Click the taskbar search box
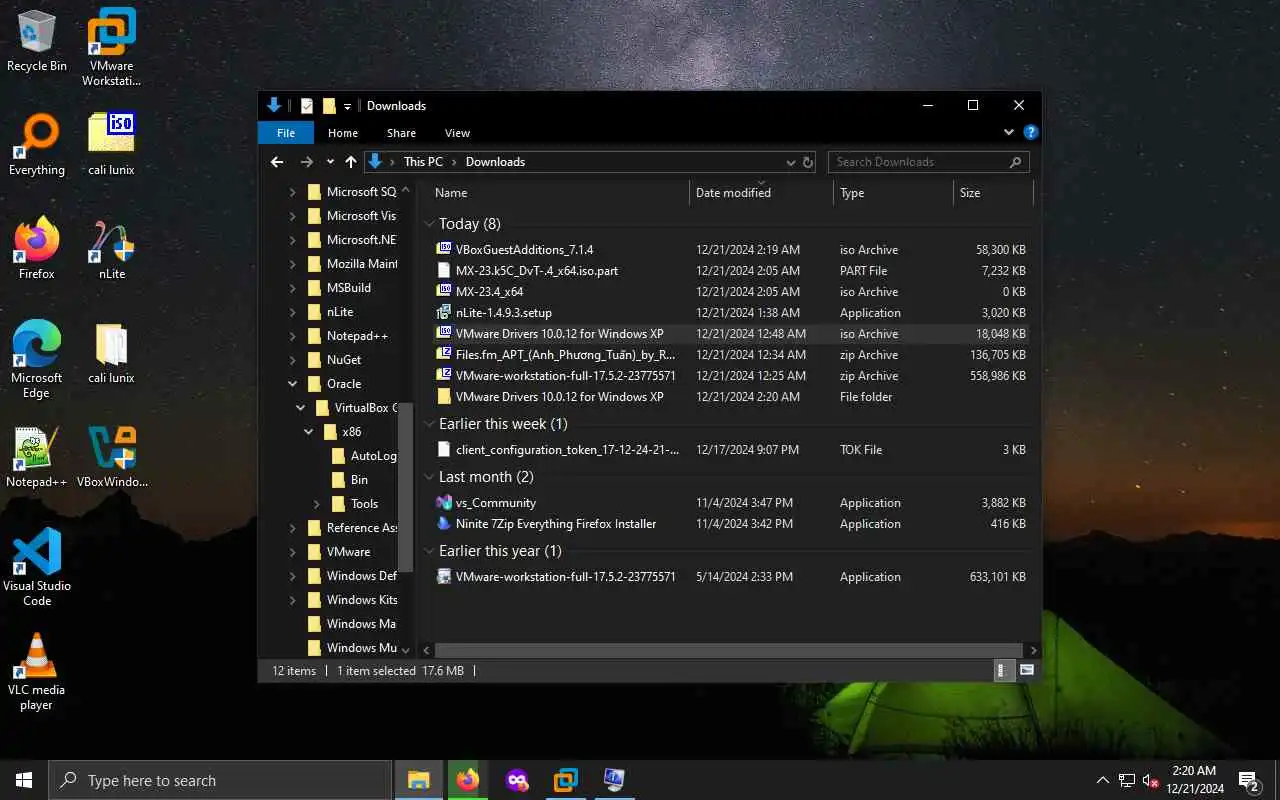 pos(220,780)
